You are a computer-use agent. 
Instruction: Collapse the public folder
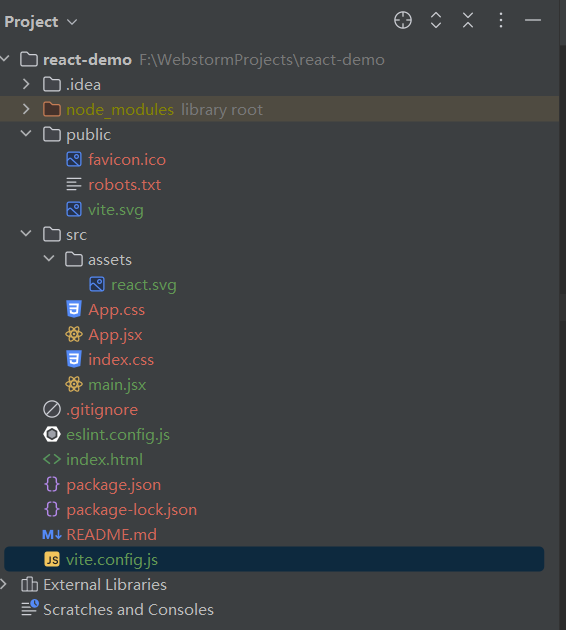coord(26,133)
